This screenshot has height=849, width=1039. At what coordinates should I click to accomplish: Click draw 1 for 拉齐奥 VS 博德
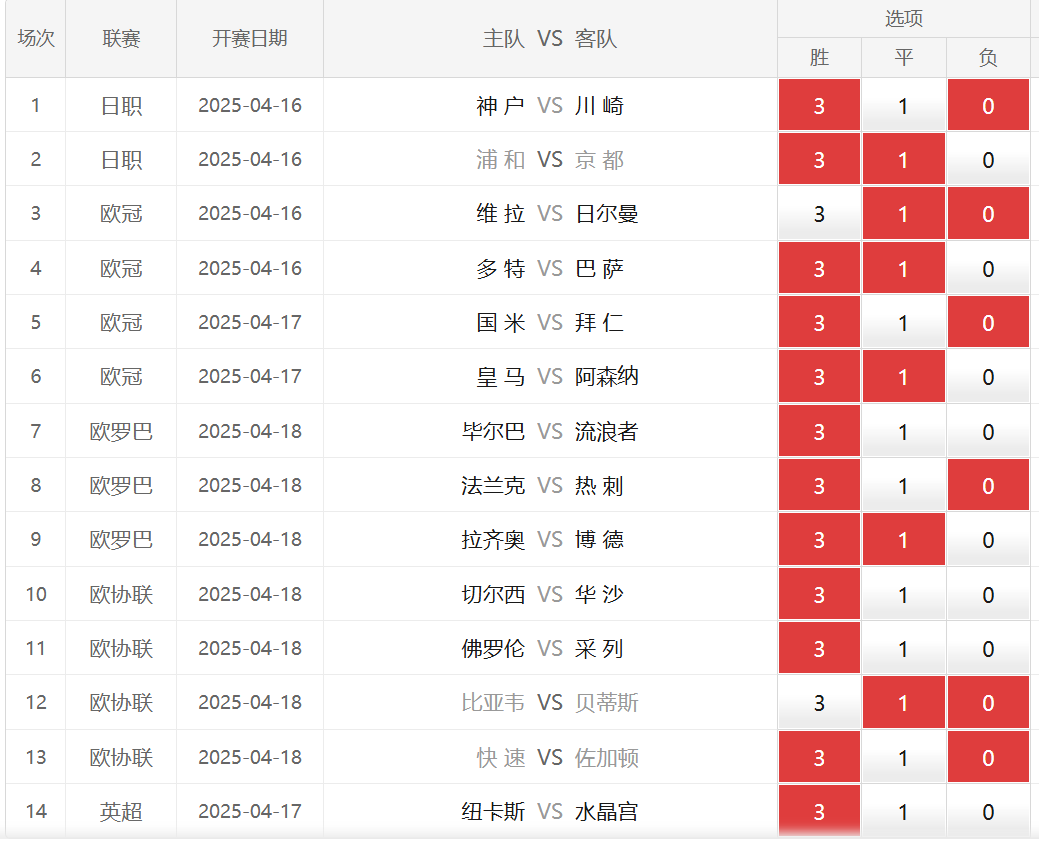point(903,539)
